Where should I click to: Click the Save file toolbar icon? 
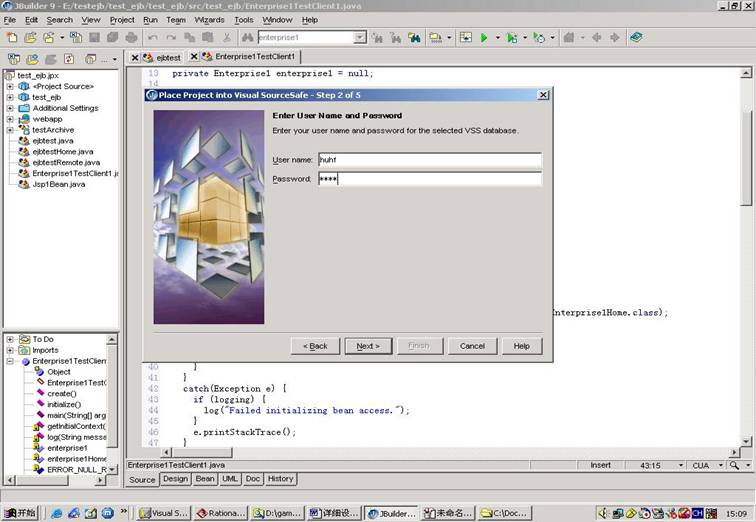94,38
